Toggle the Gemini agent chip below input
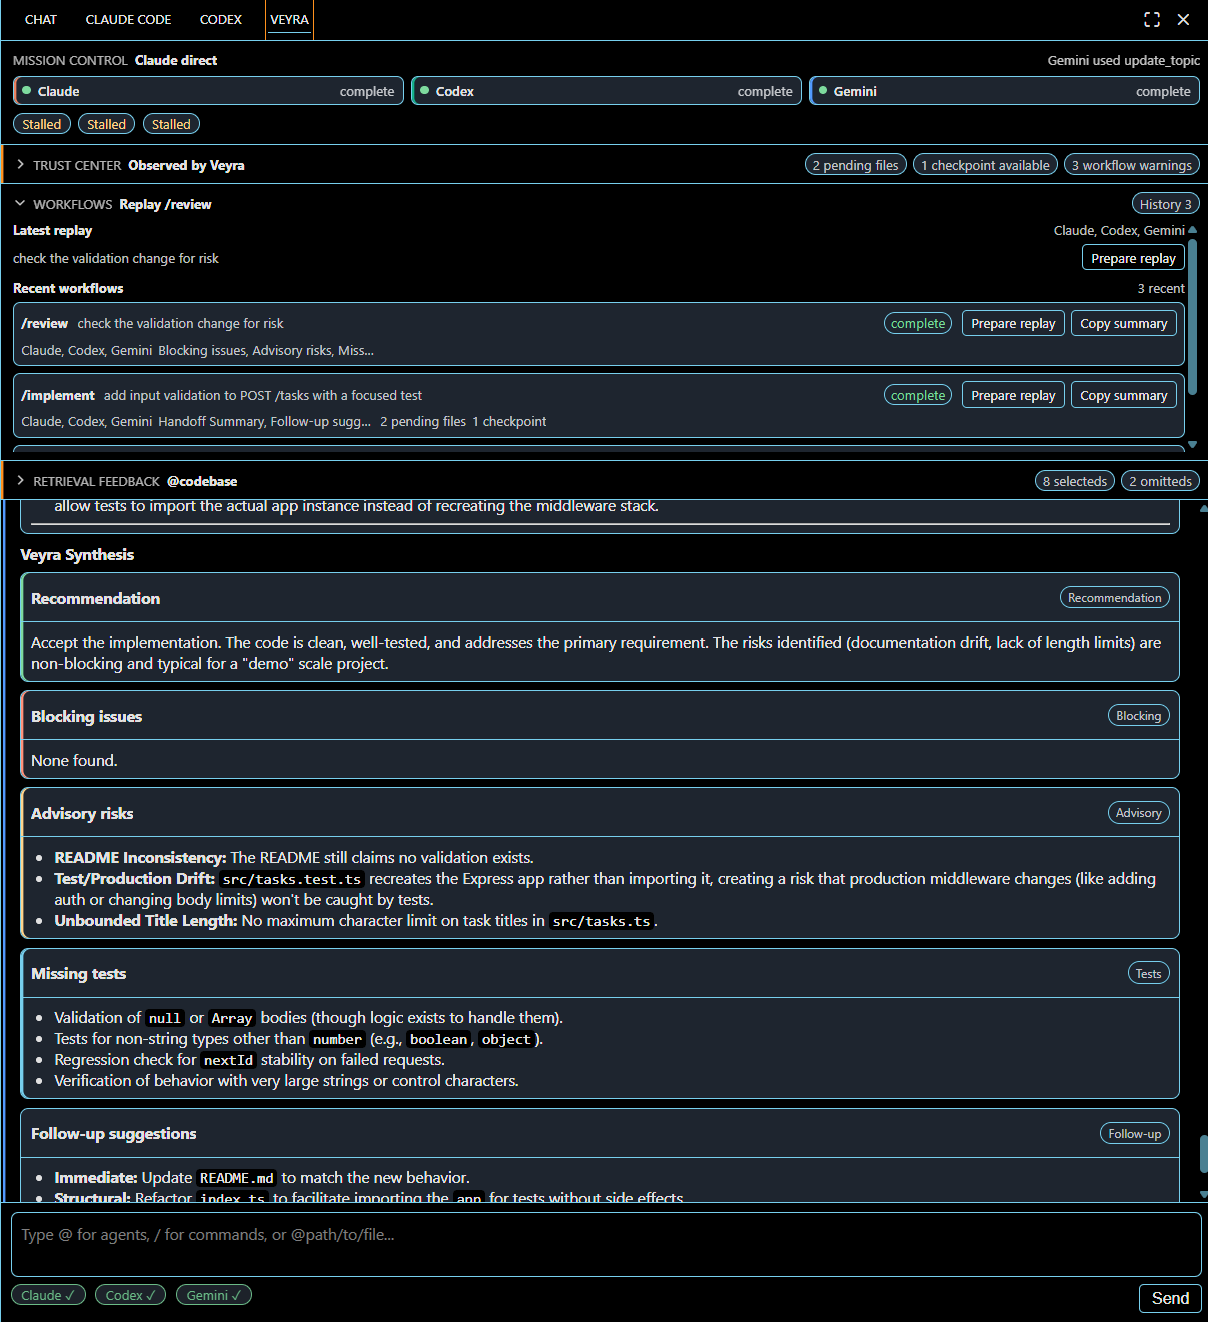 pyautogui.click(x=214, y=1295)
